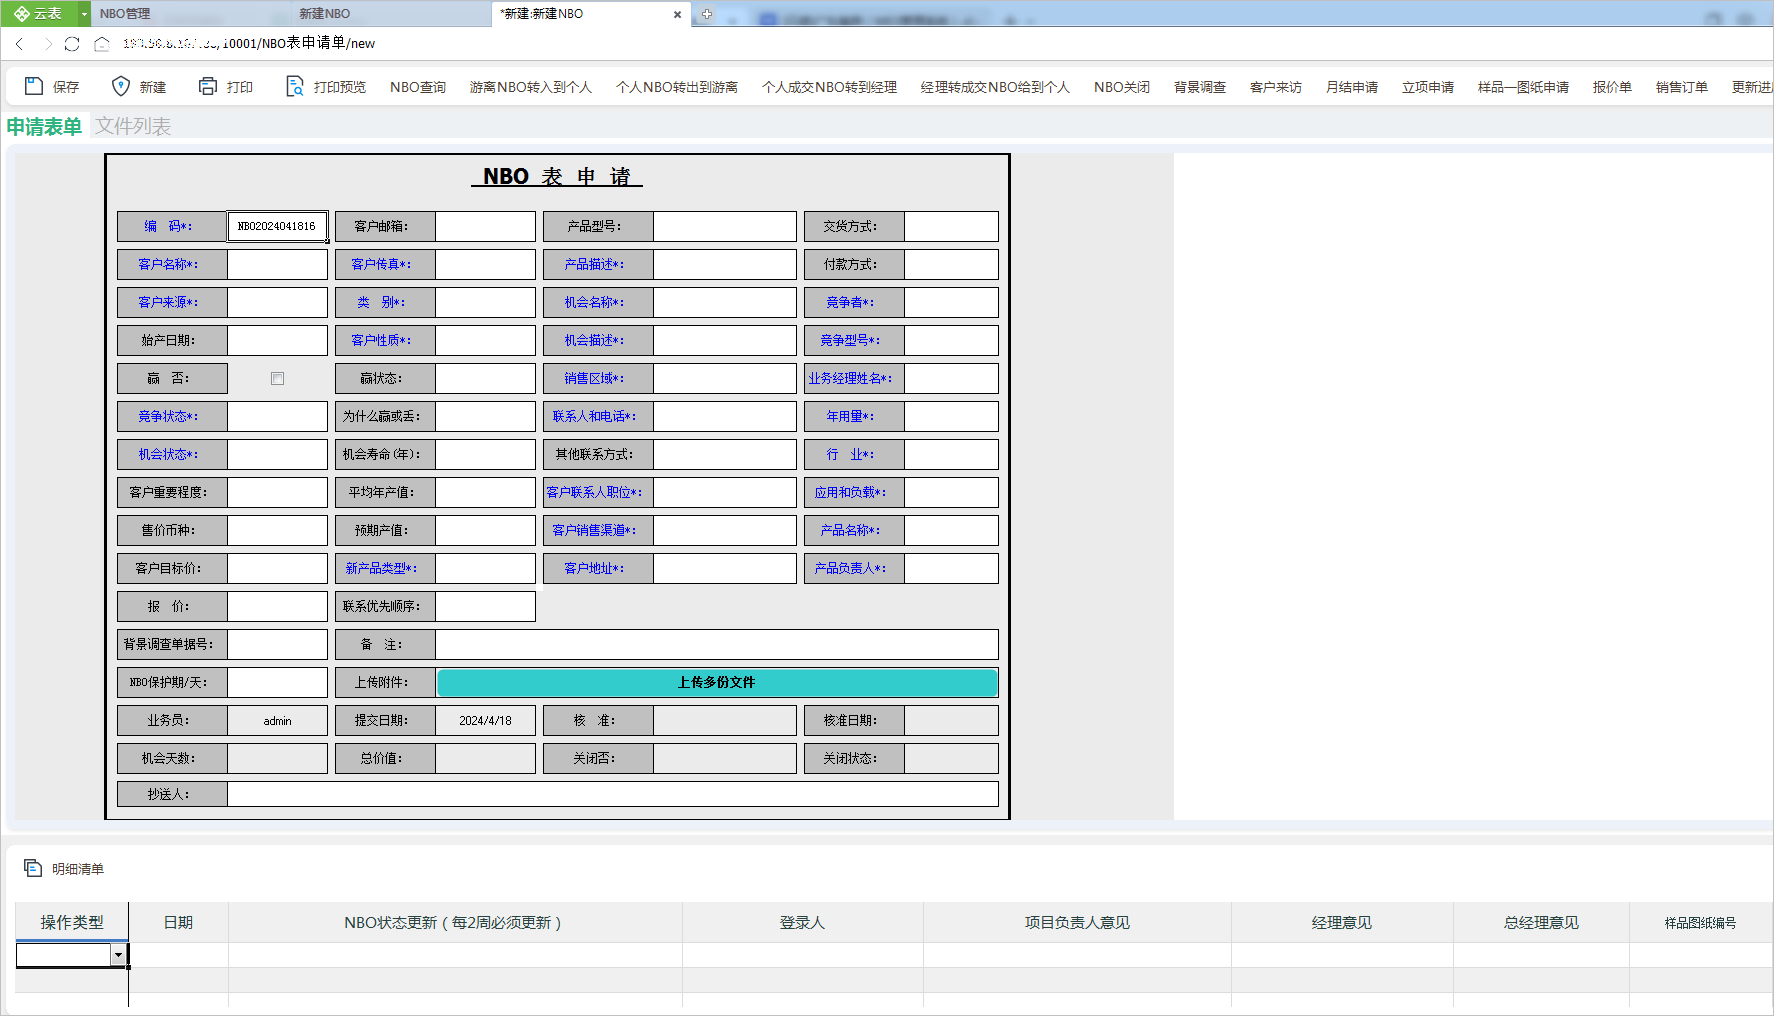1774x1016 pixels.
Task: Click the 机会状态 input field
Action: [277, 454]
